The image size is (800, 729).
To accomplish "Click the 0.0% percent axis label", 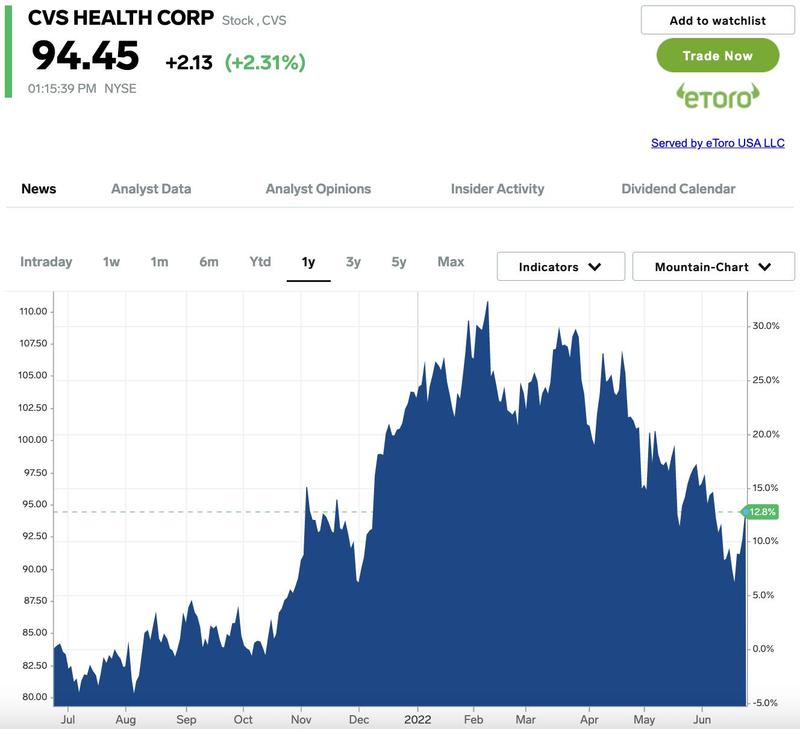I will tap(763, 648).
